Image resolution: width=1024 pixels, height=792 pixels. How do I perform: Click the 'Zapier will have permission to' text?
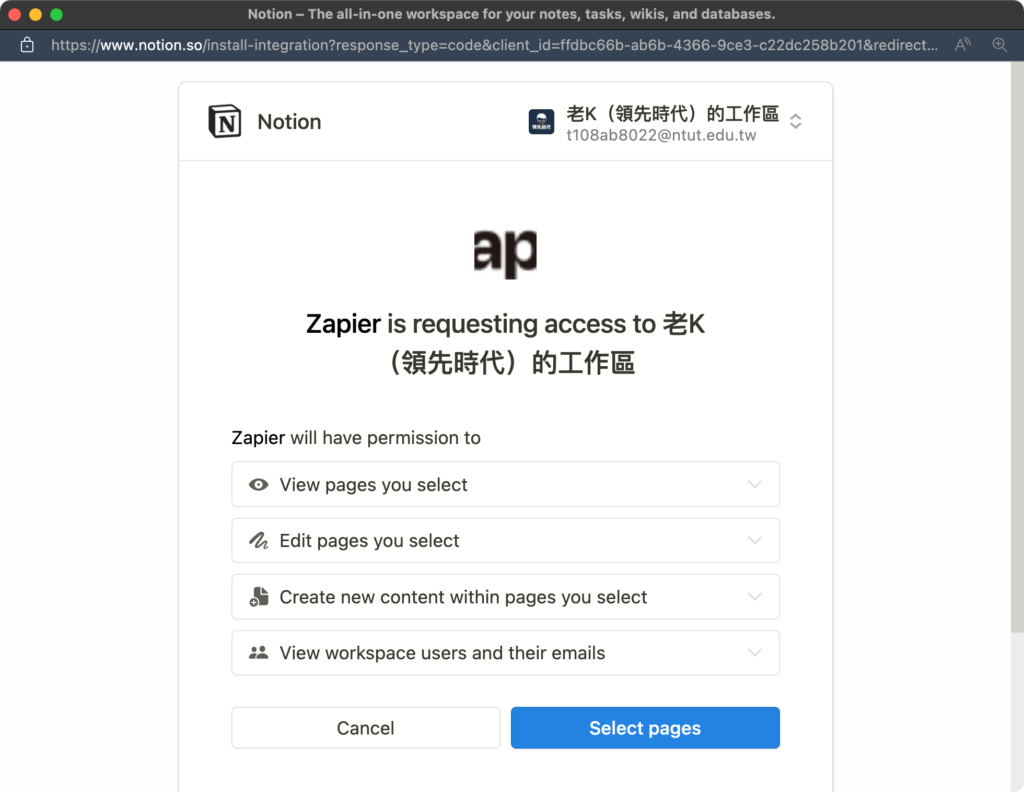[x=356, y=437]
